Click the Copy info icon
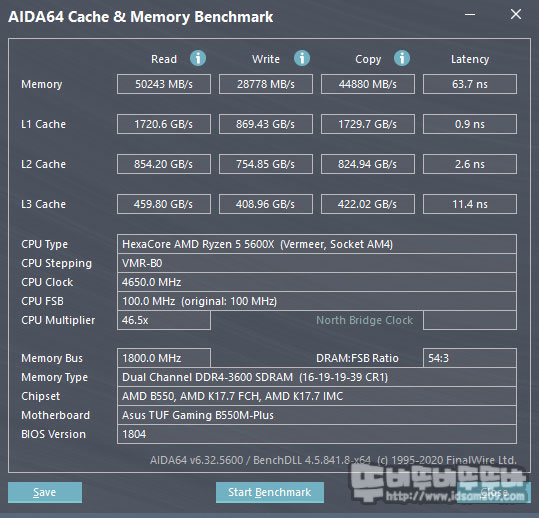539x518 pixels. [402, 58]
